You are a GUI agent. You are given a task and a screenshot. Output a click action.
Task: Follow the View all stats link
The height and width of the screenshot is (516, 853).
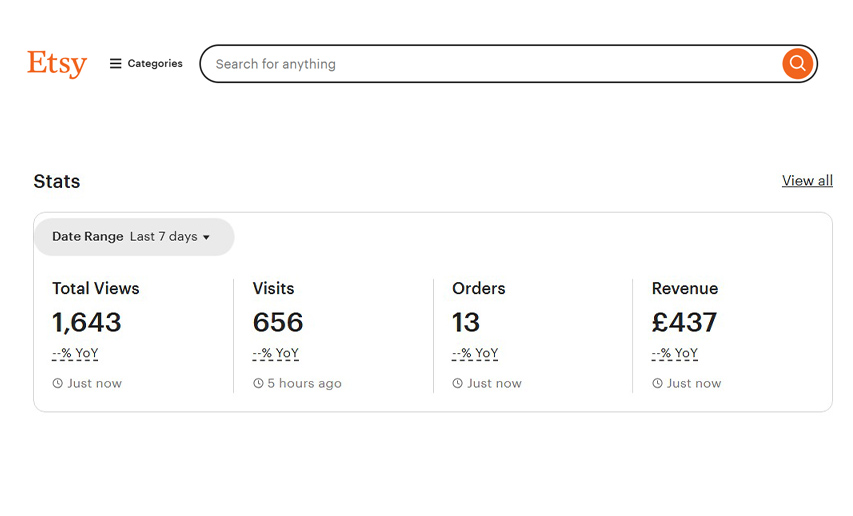tap(807, 181)
